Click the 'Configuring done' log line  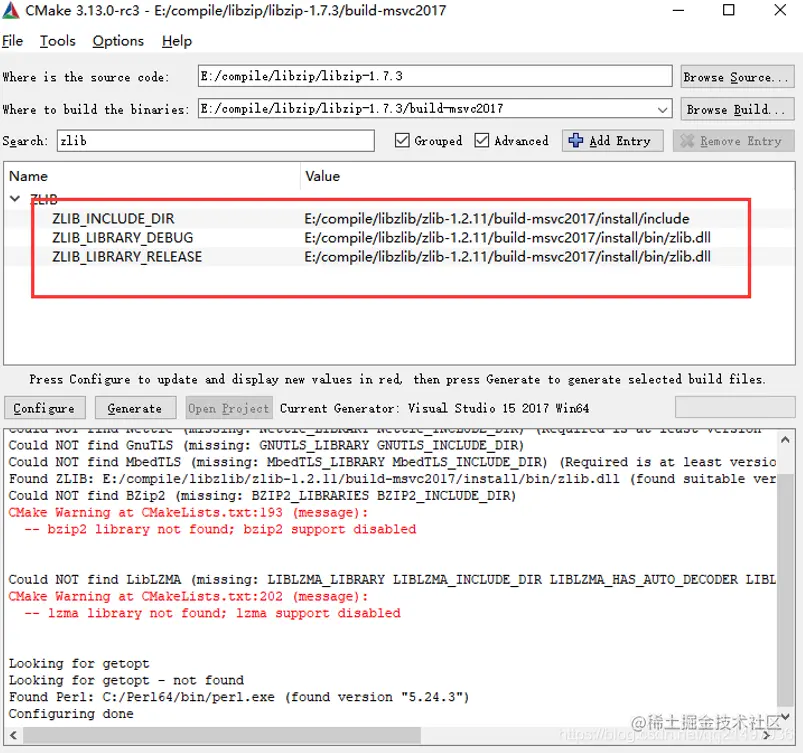coord(71,714)
